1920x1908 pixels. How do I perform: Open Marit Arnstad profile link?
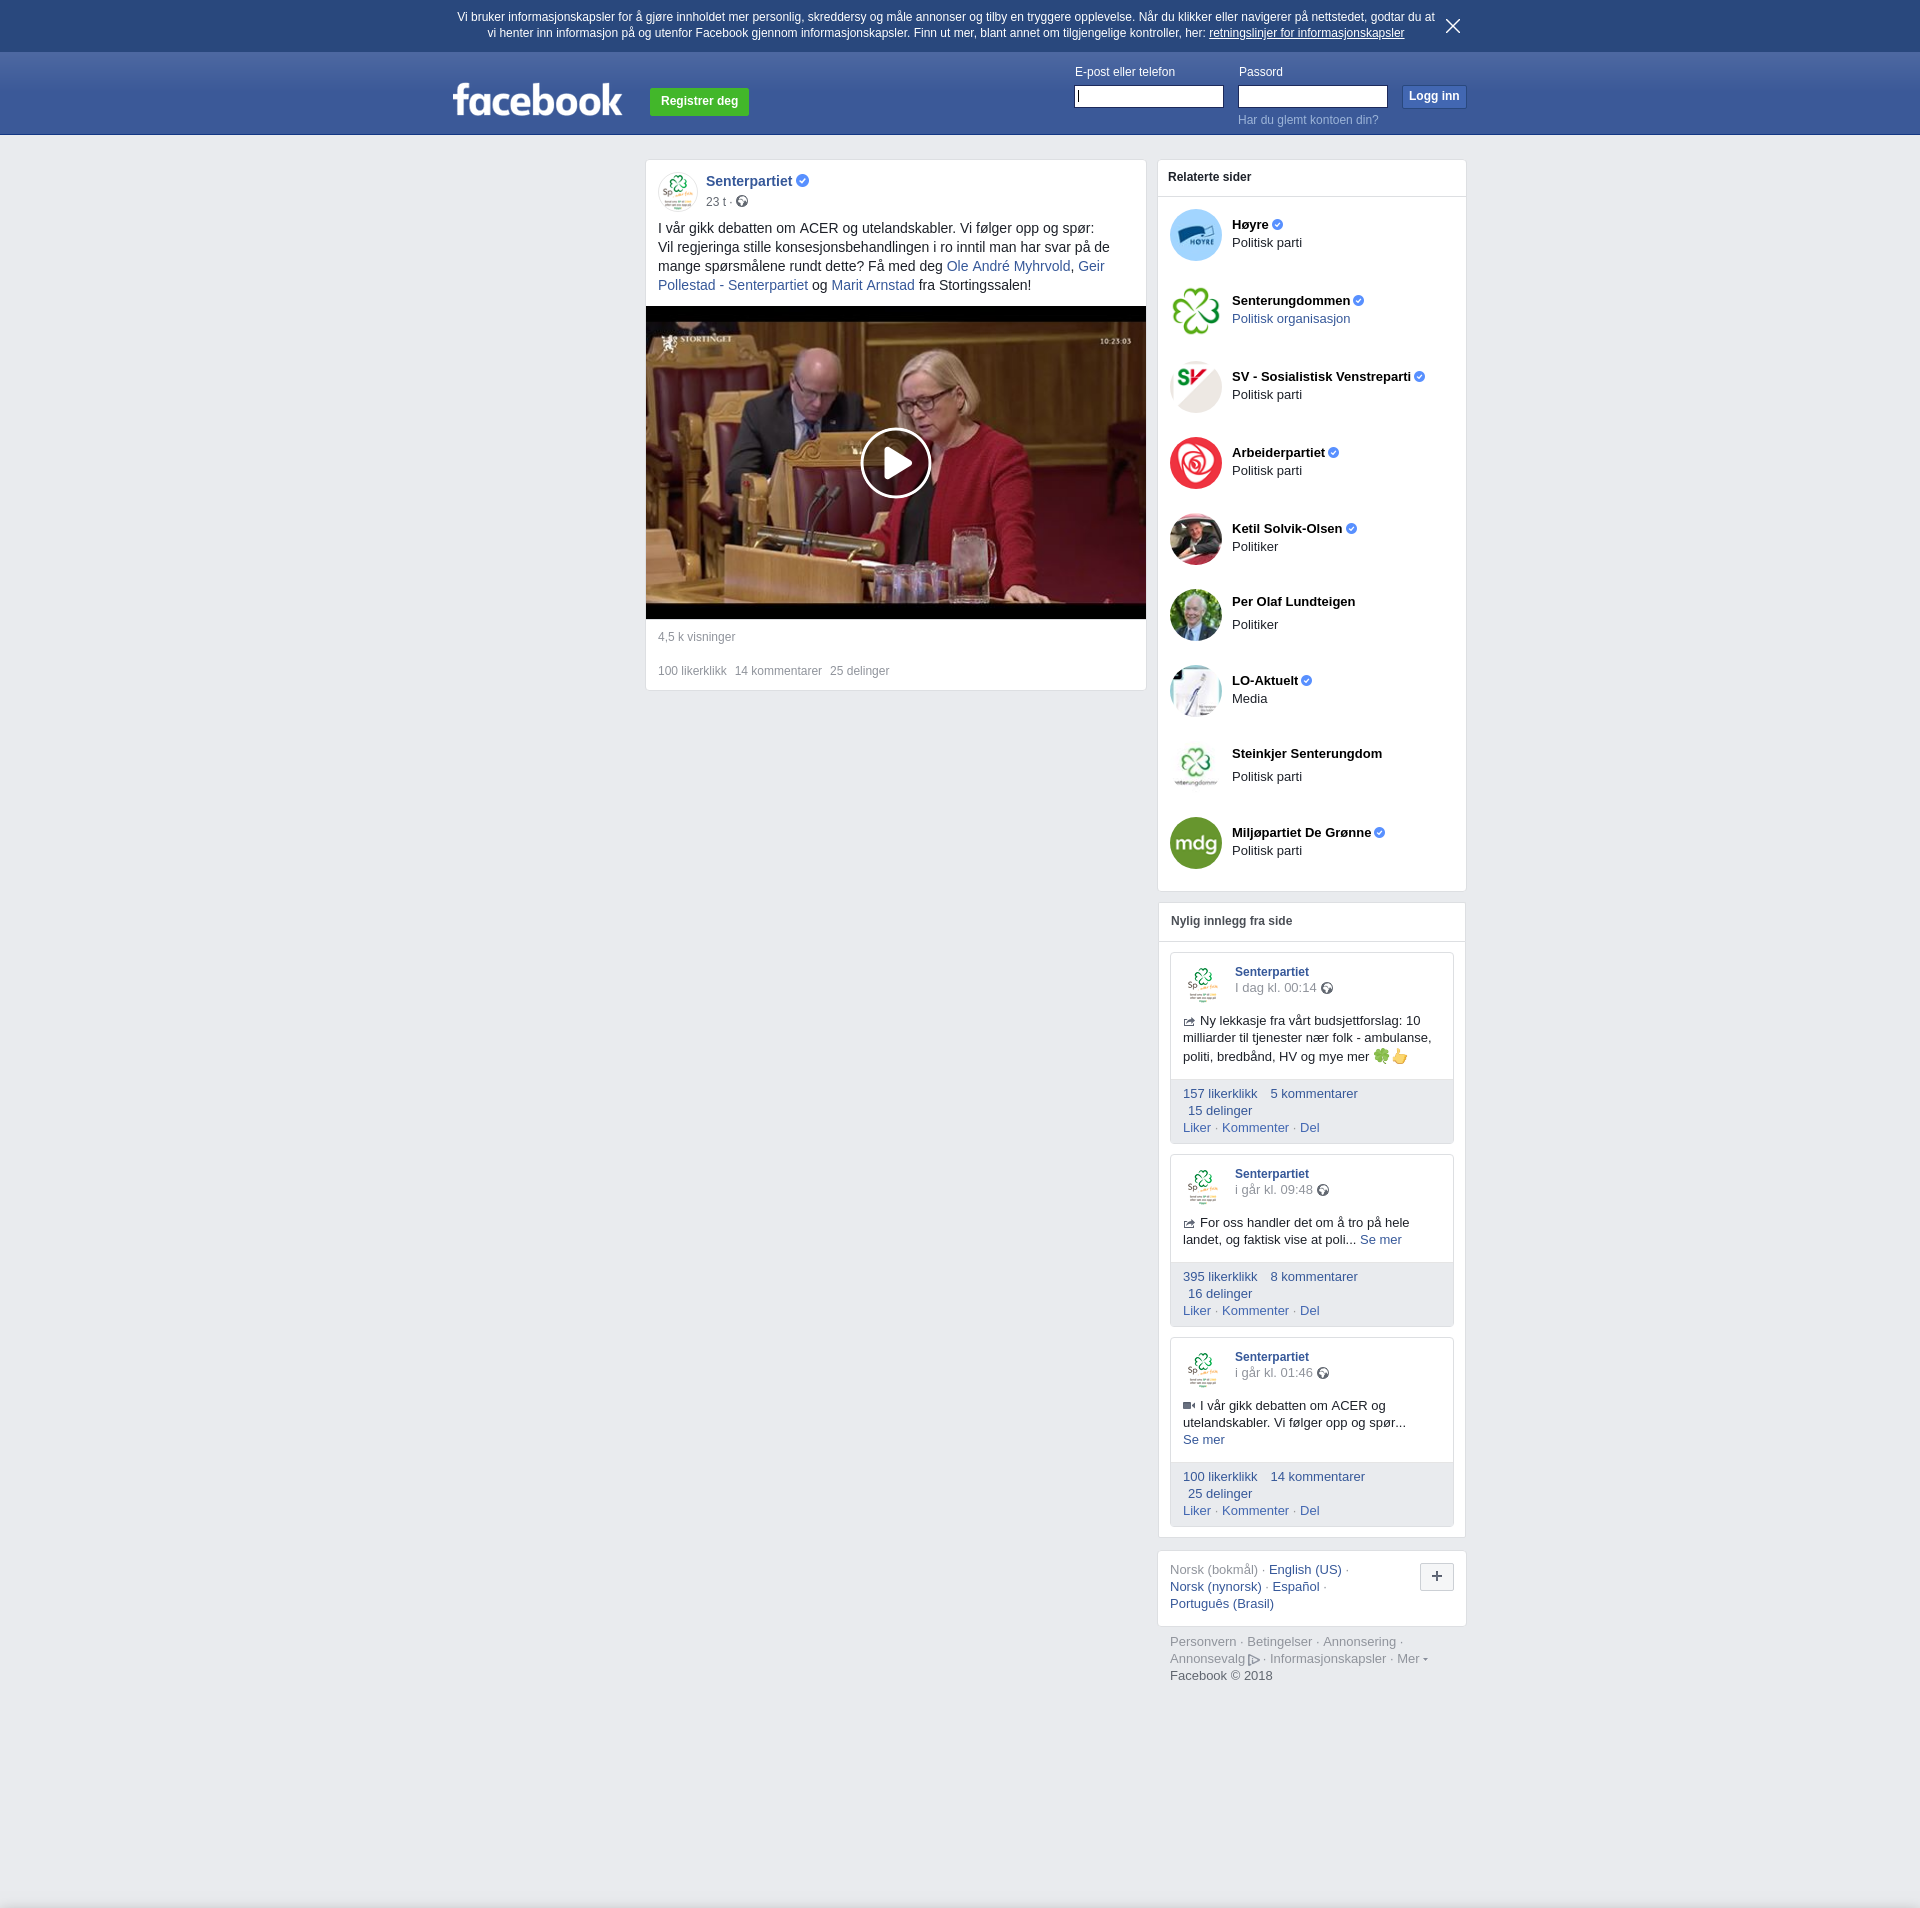point(873,285)
